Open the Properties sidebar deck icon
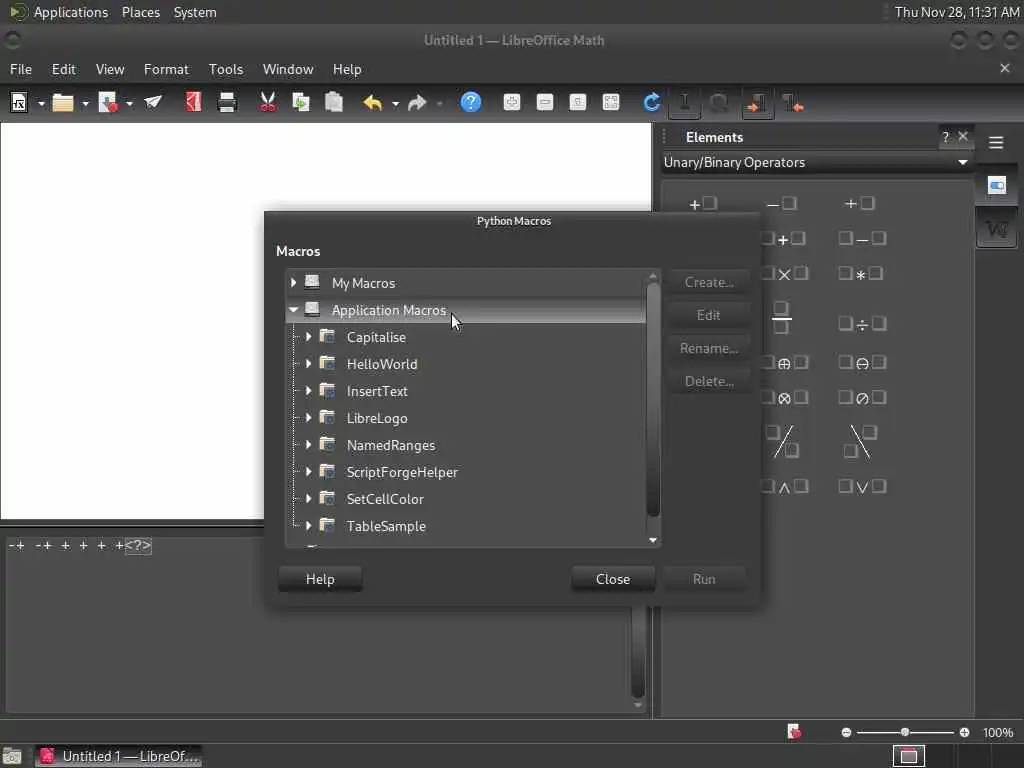The width and height of the screenshot is (1024, 768). pyautogui.click(x=997, y=186)
